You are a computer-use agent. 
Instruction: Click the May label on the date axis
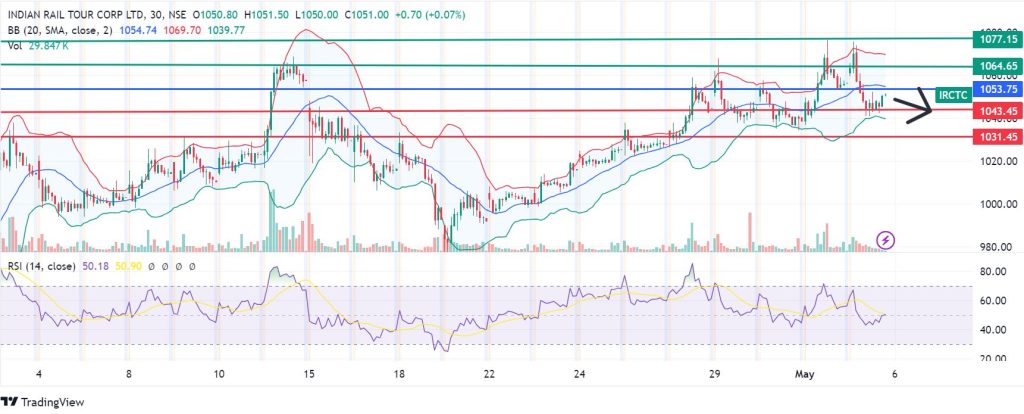point(803,374)
